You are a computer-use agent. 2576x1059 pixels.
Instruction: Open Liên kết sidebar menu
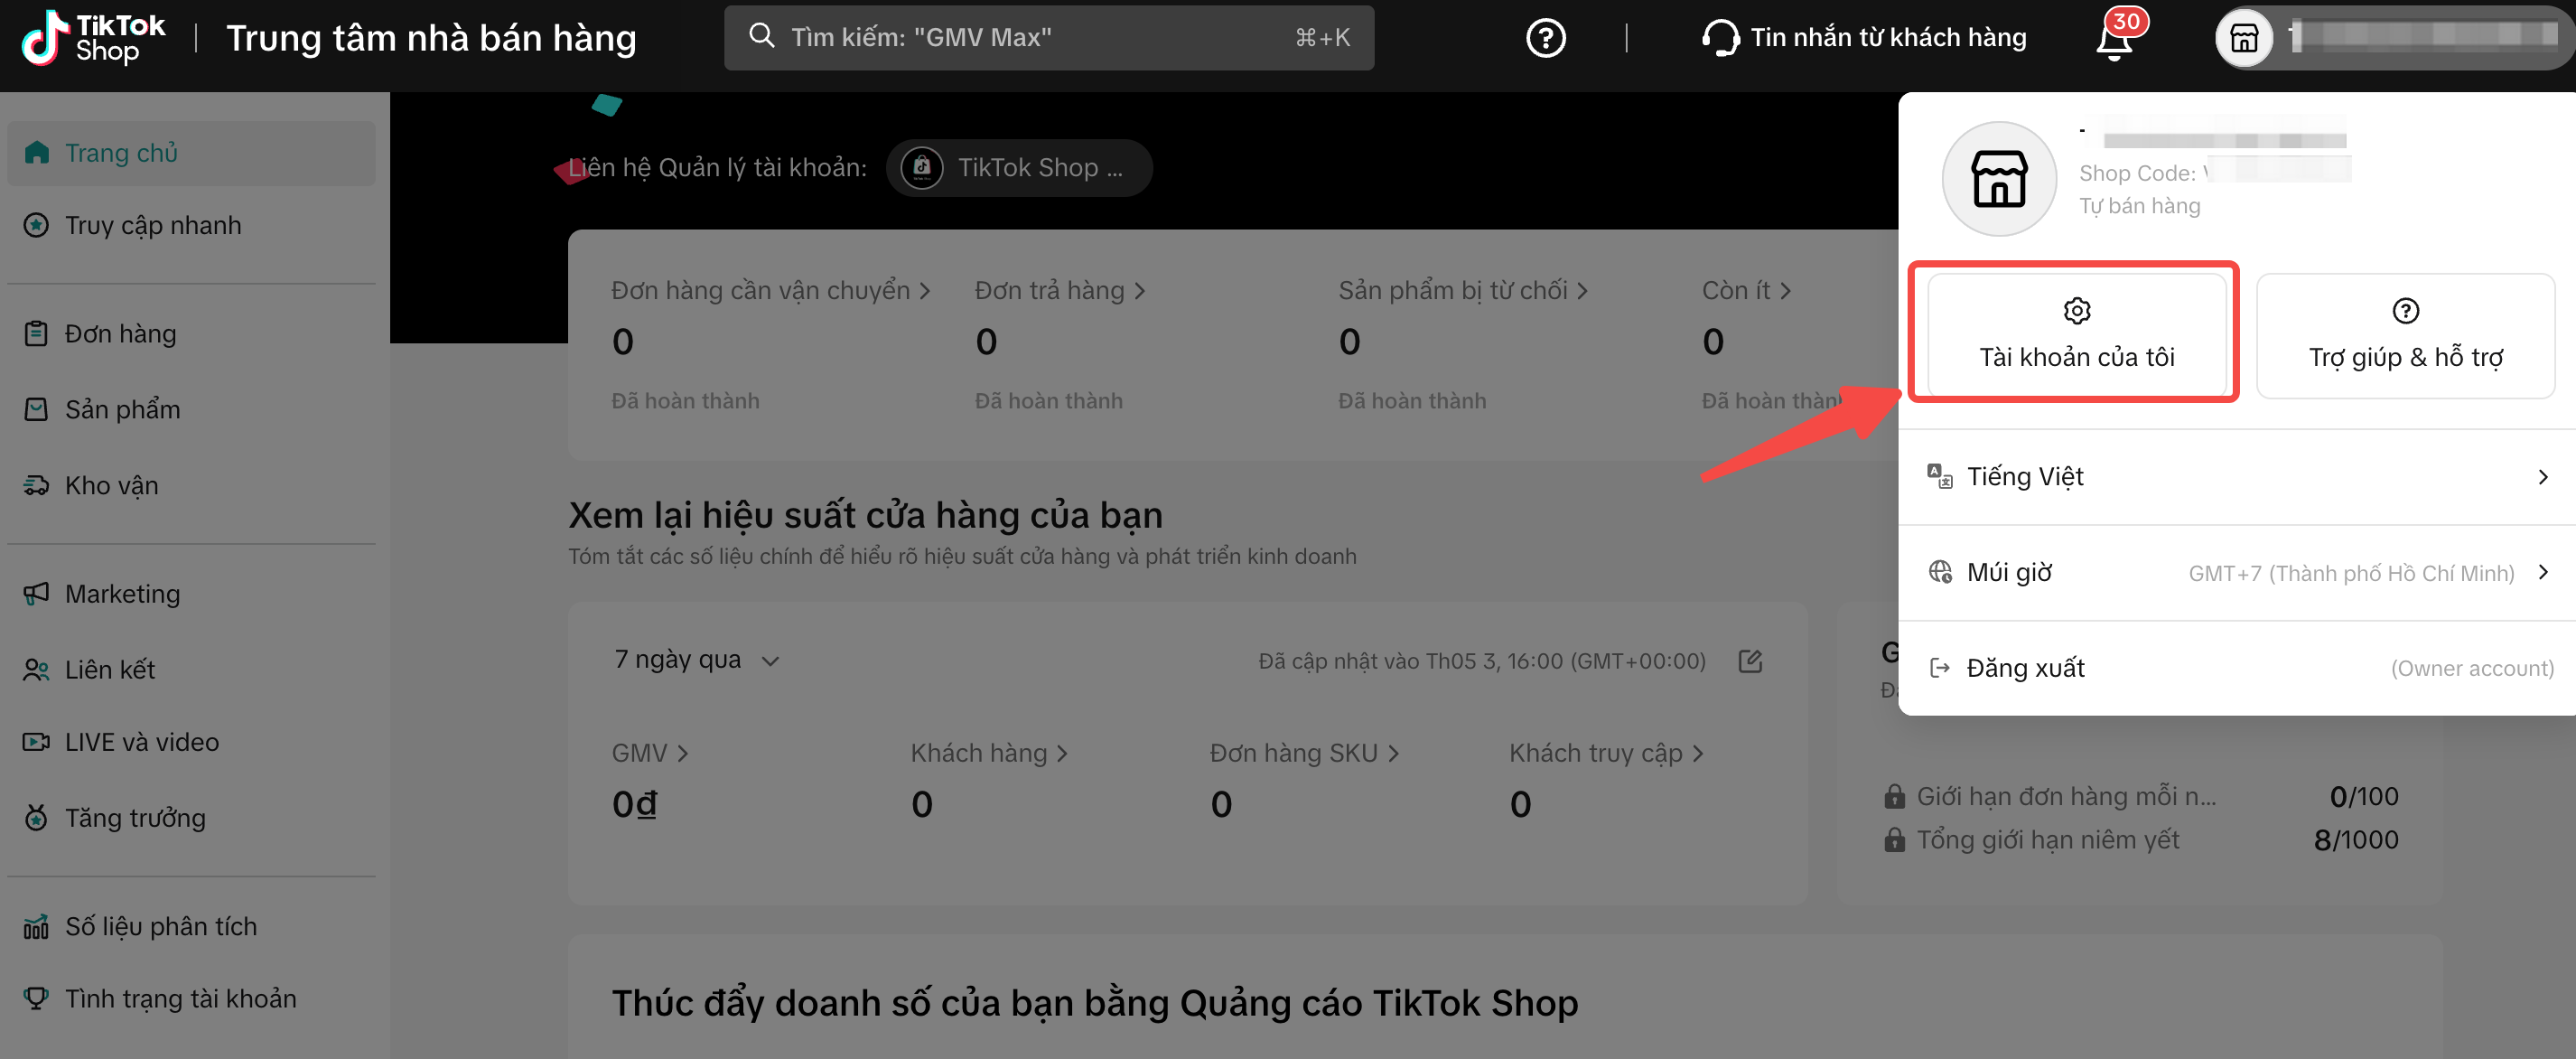(x=191, y=669)
